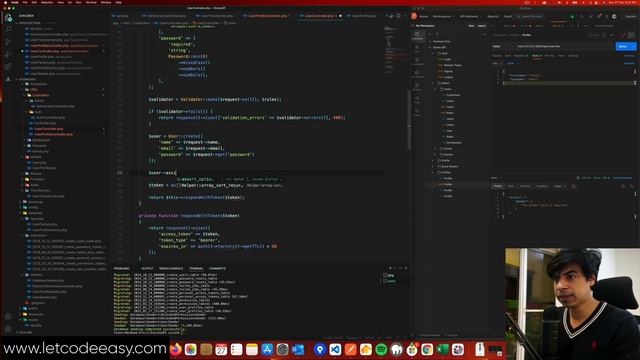Open the Terminal menu in macOS menu bar
This screenshot has width=640, height=360.
tap(91, 2)
